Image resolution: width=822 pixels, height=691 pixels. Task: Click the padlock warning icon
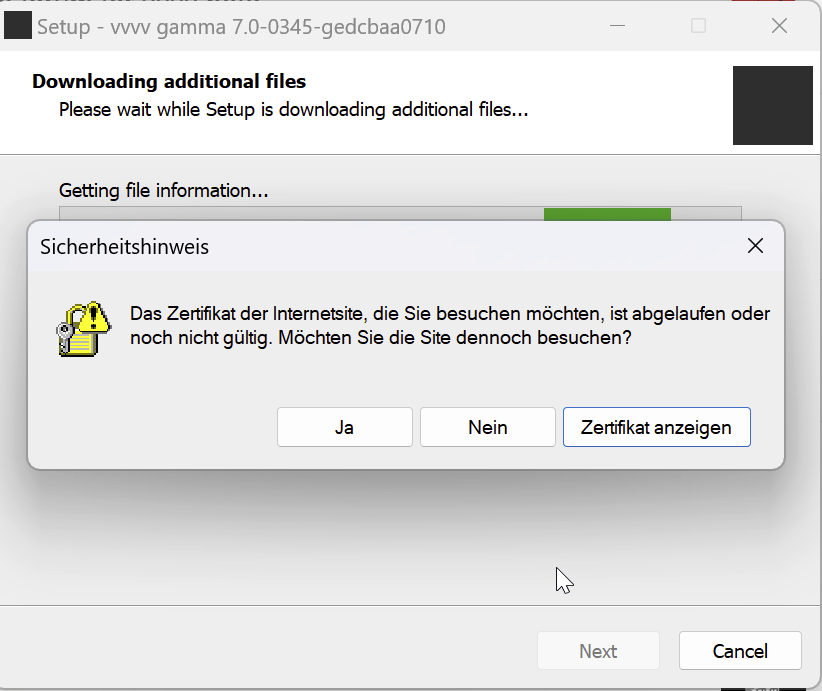pos(83,329)
